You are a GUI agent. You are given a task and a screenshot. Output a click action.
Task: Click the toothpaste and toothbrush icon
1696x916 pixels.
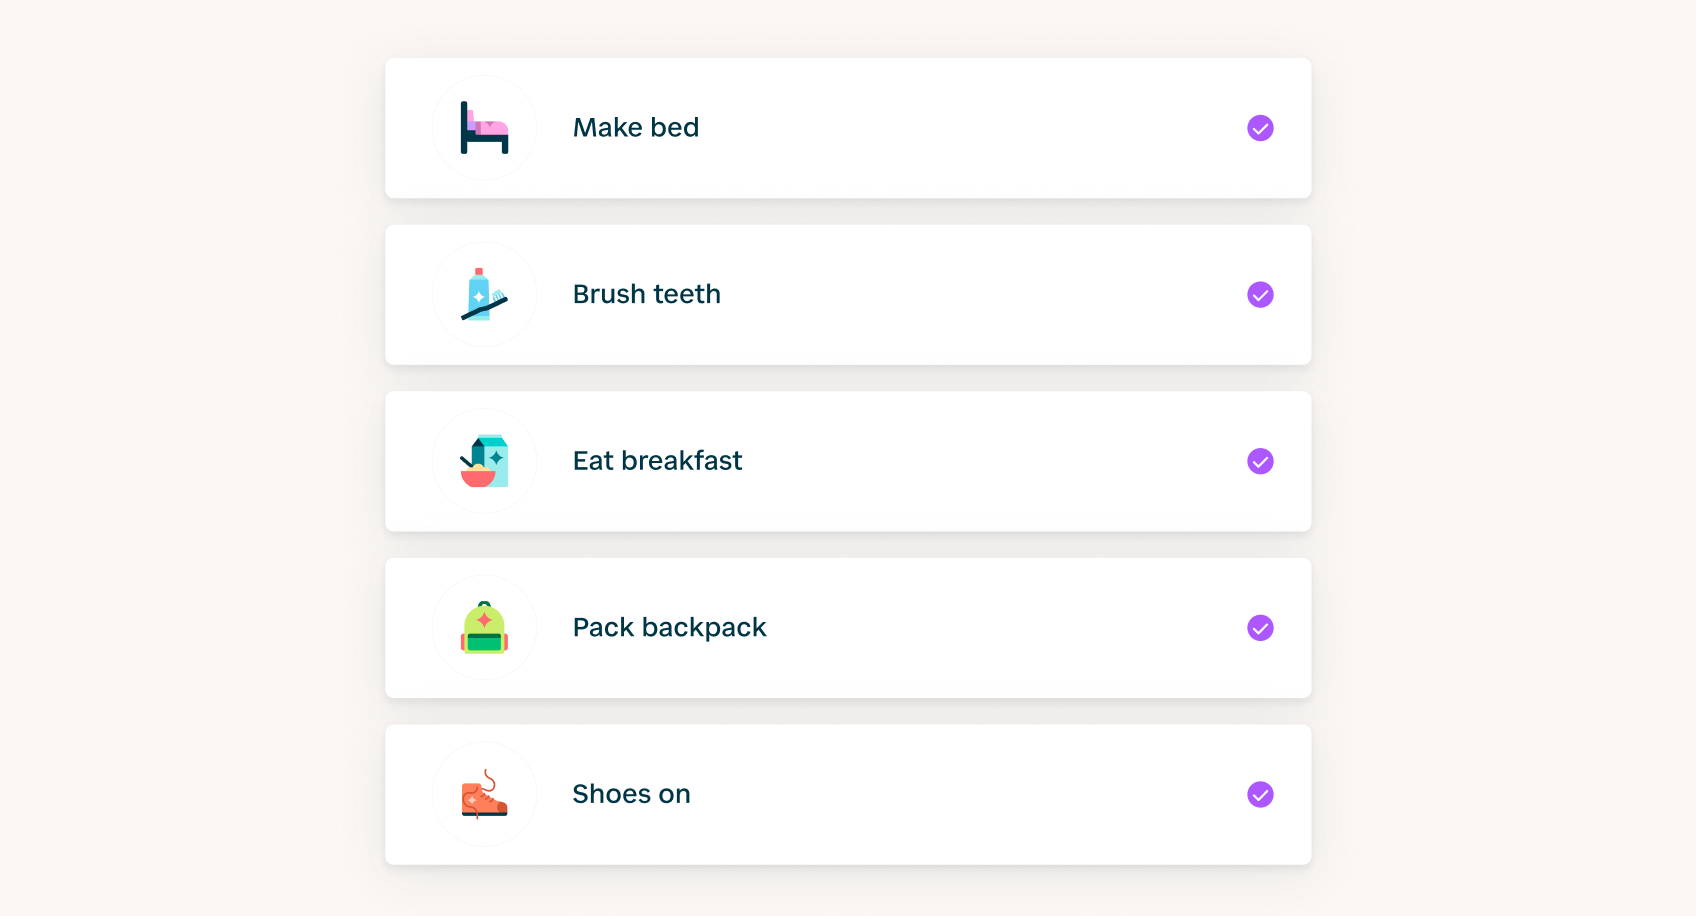coord(484,295)
